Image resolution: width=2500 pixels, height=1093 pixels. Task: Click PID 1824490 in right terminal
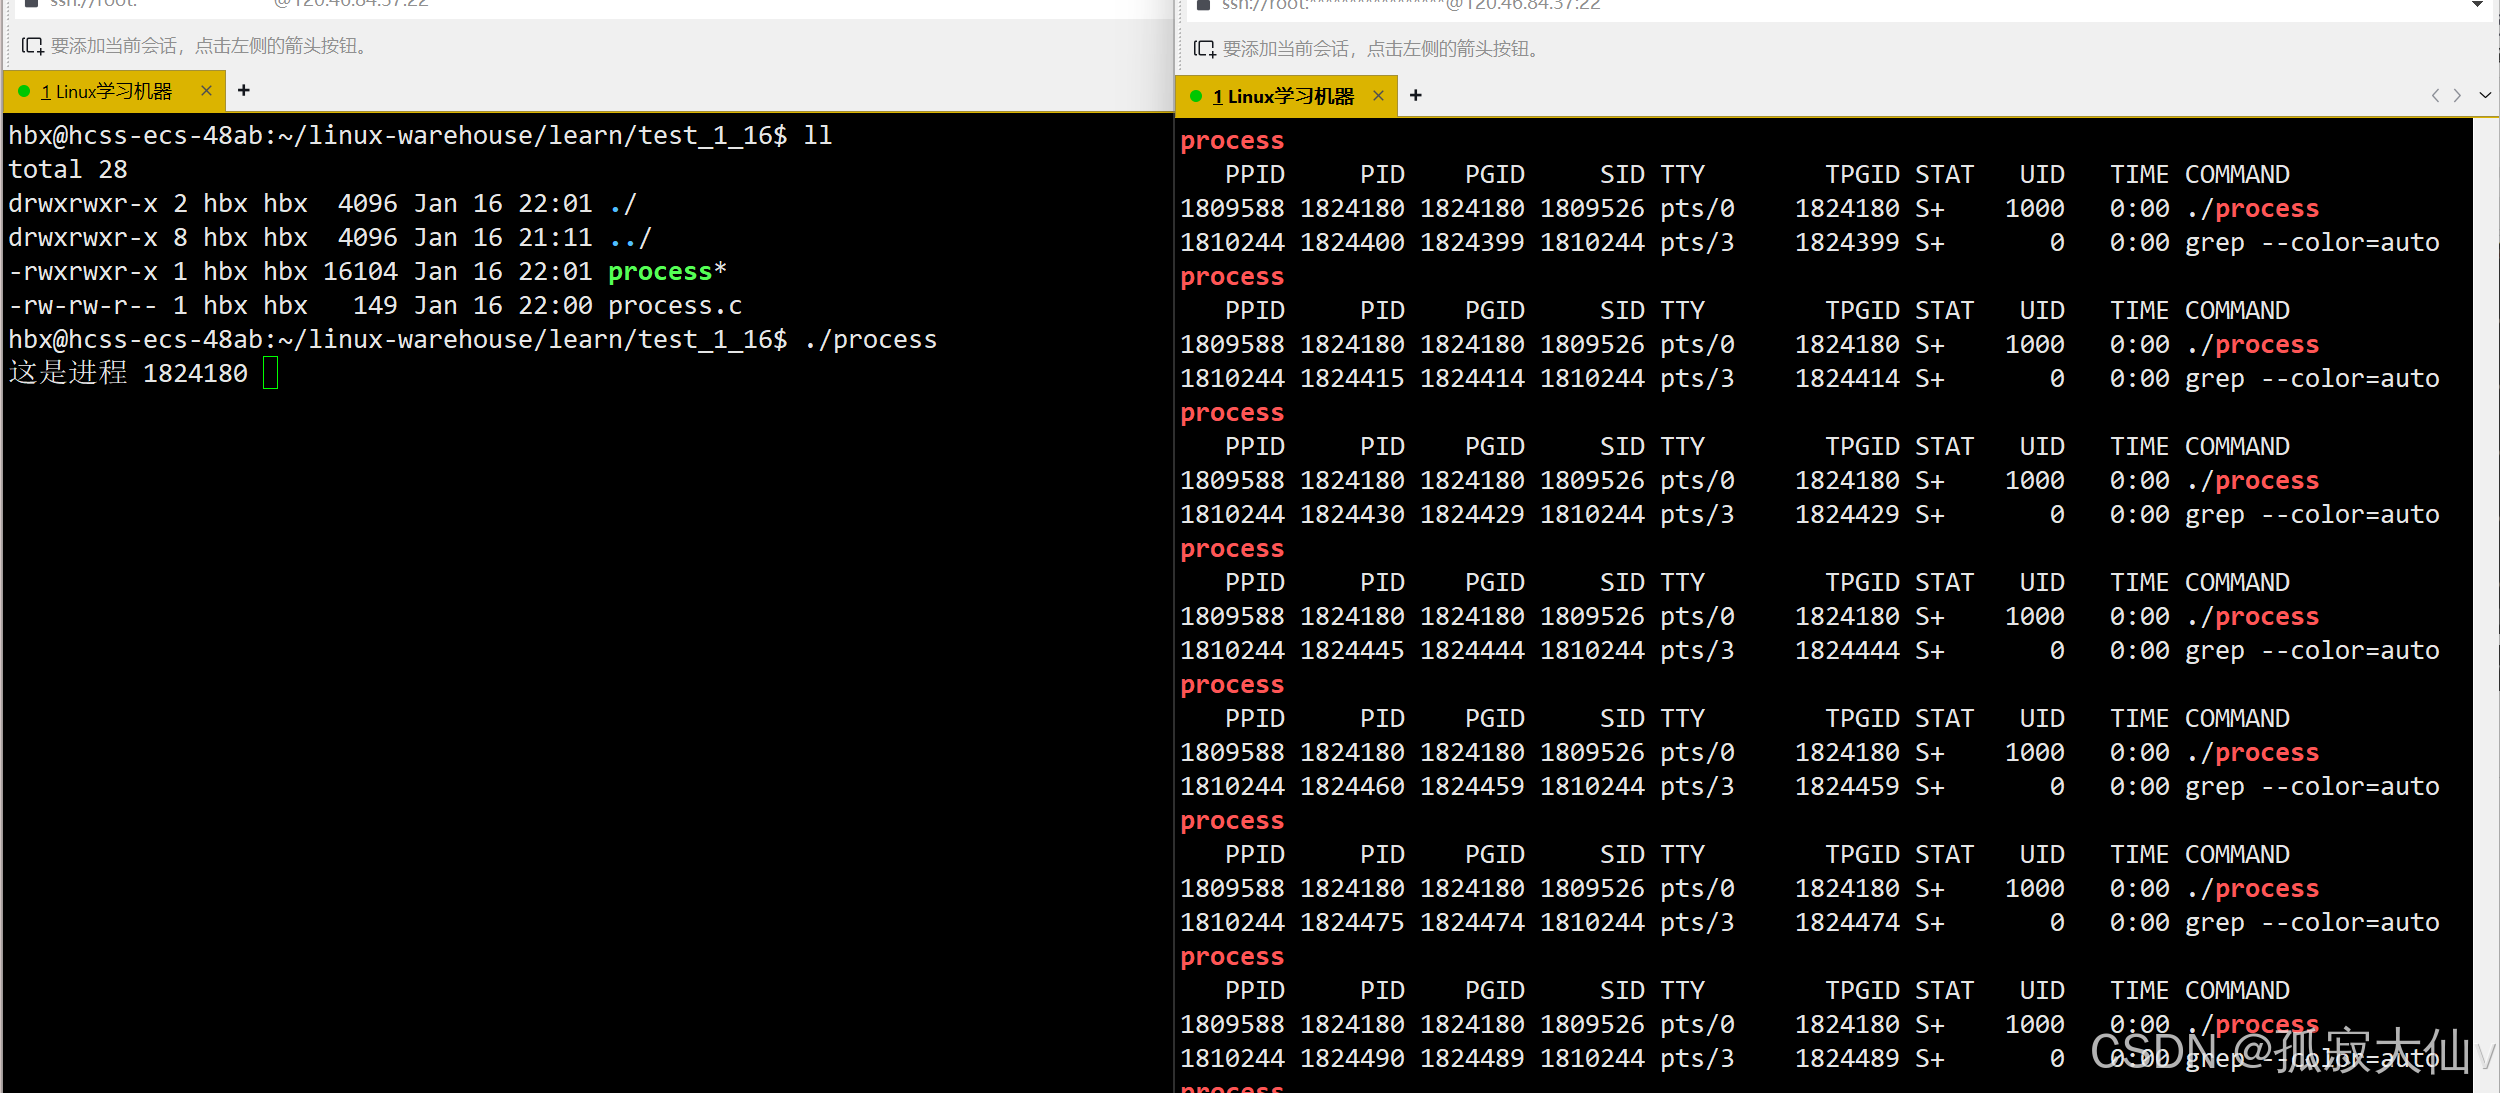coord(1352,1058)
